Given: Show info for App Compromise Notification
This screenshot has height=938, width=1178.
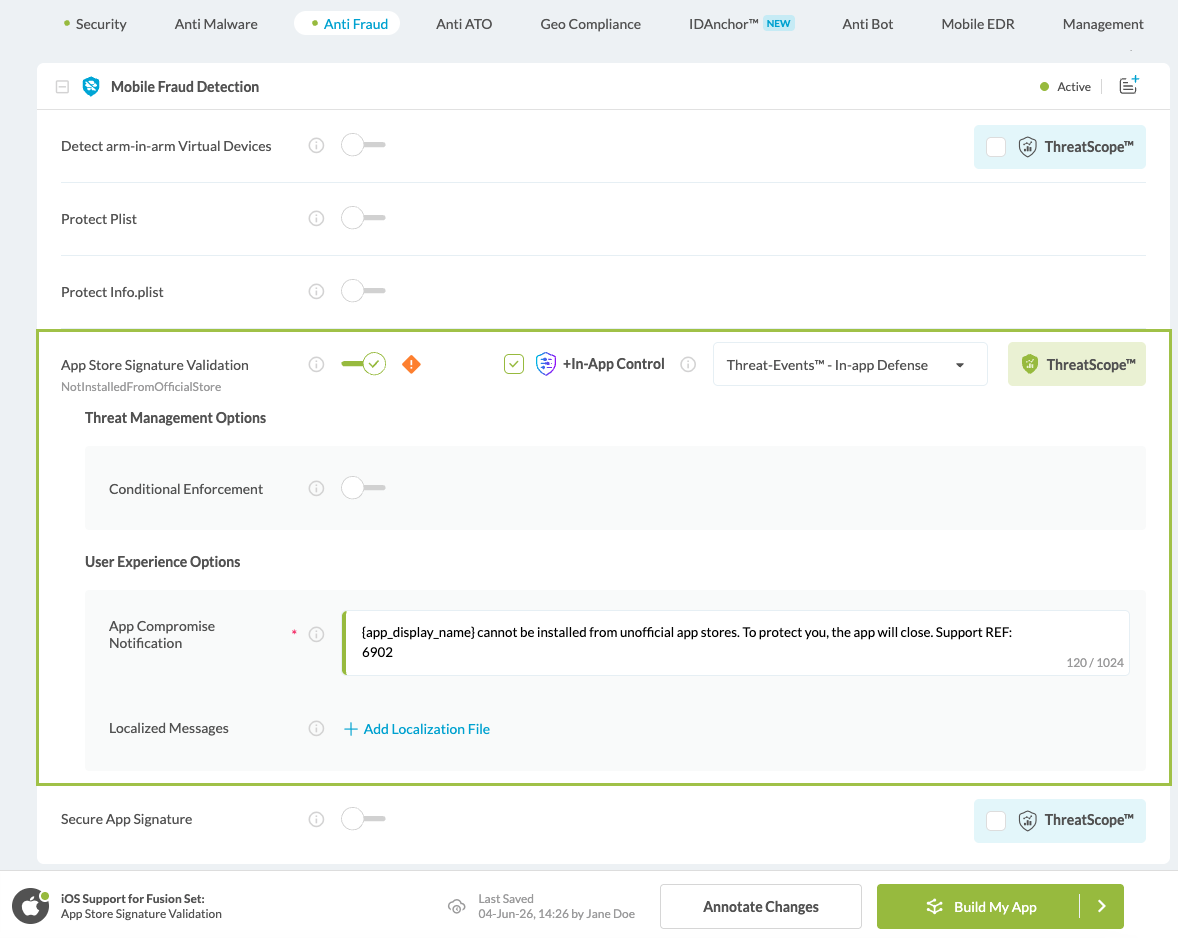Looking at the screenshot, I should [316, 634].
